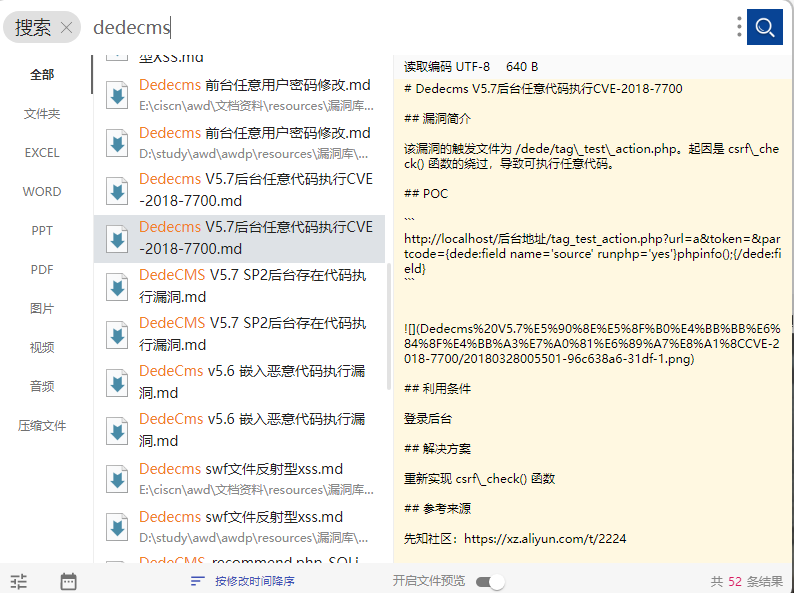Filter results by 压缩文件
794x593 pixels.
click(x=42, y=426)
